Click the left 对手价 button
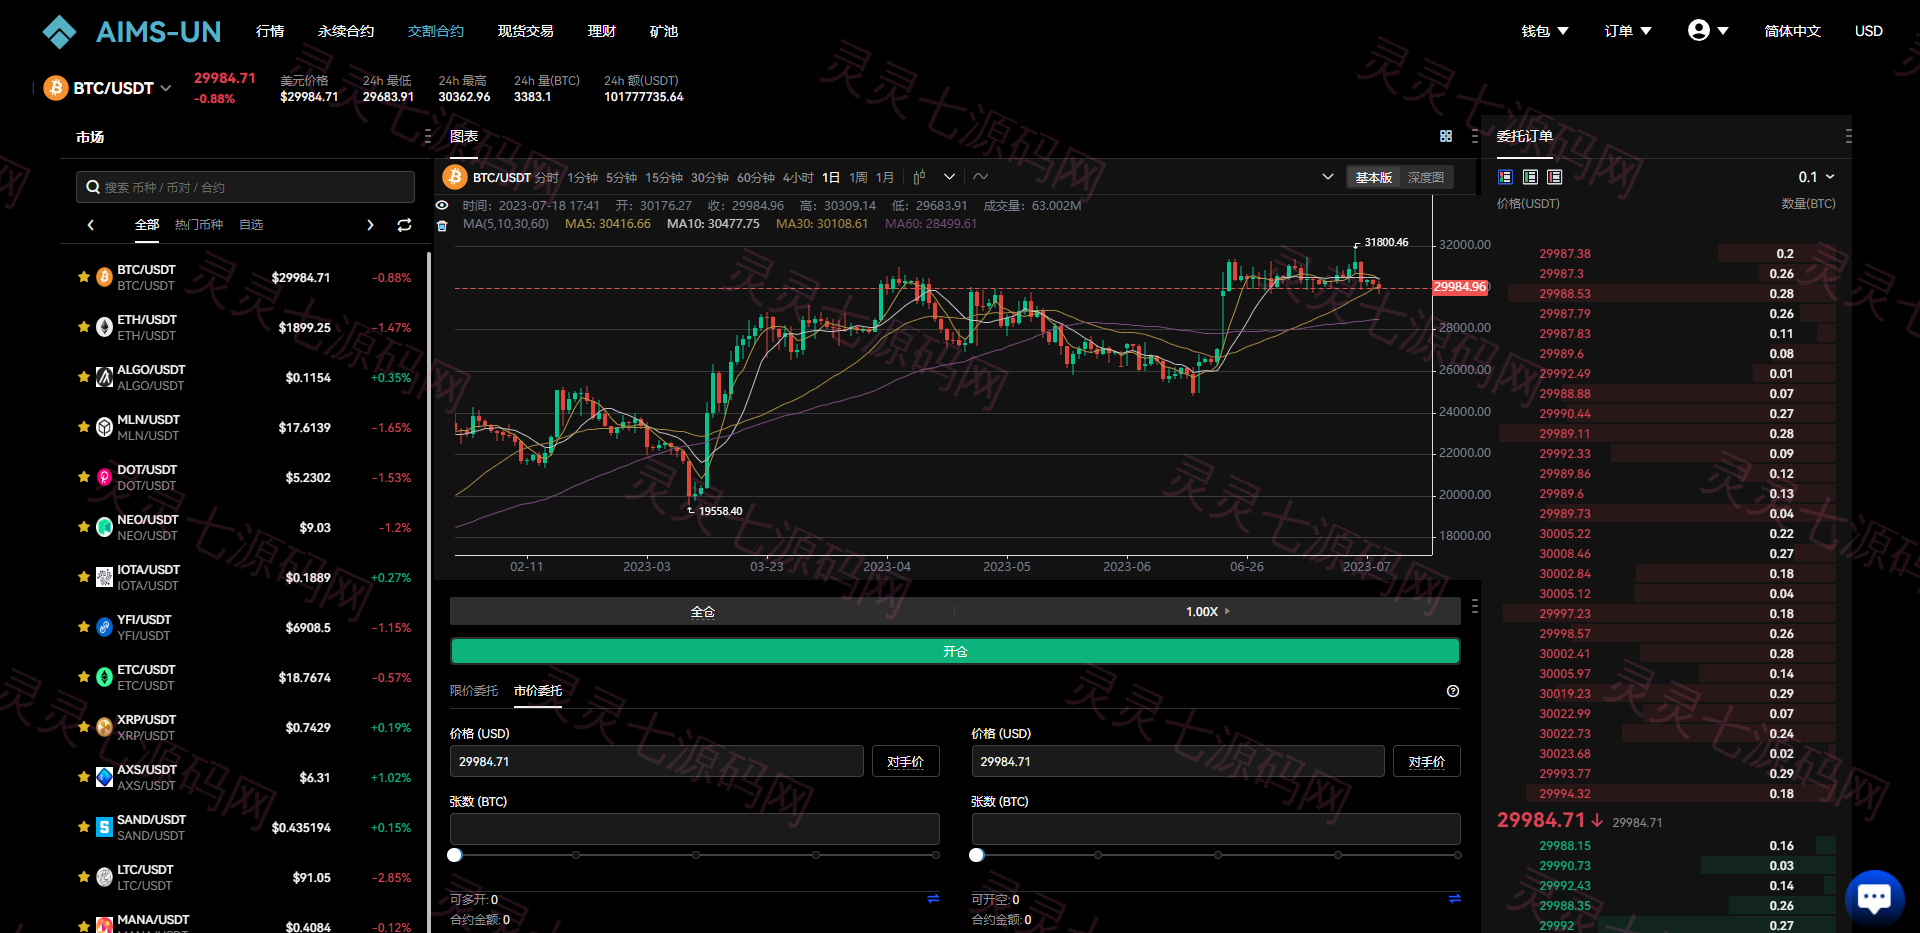Image resolution: width=1920 pixels, height=933 pixels. coord(905,761)
